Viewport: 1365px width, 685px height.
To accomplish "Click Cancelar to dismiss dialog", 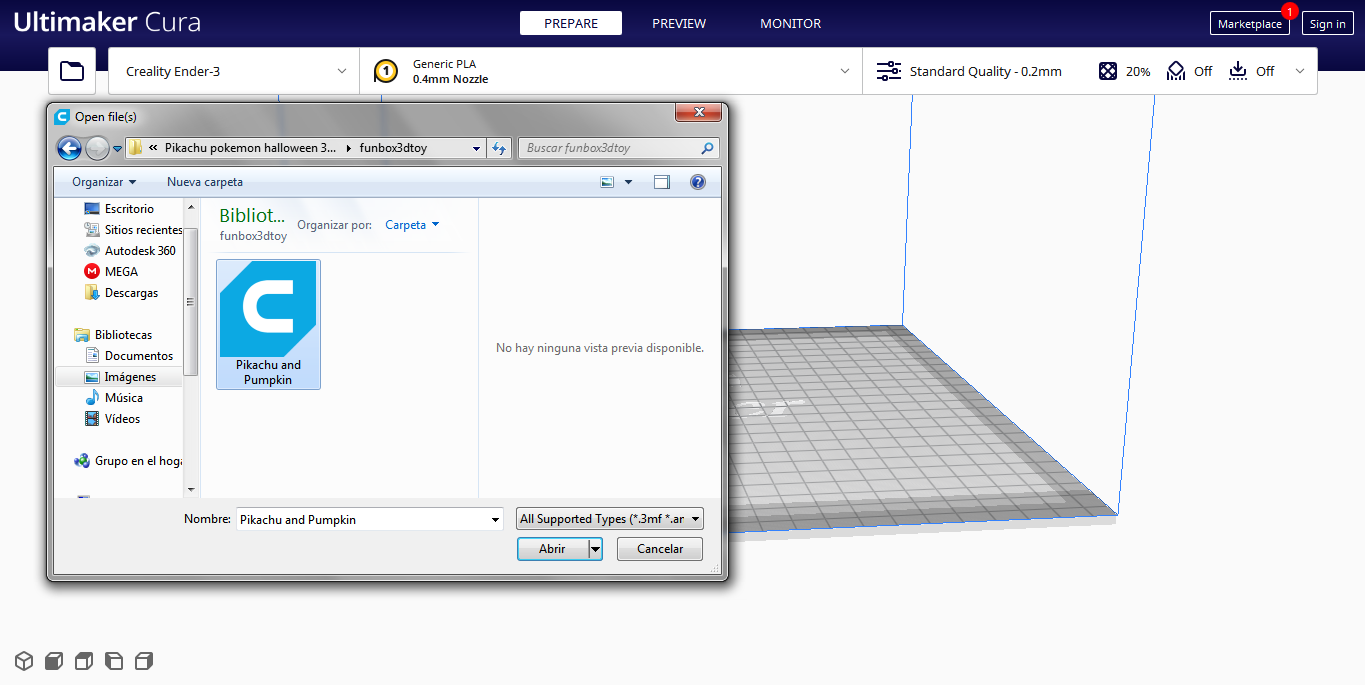I will 660,549.
